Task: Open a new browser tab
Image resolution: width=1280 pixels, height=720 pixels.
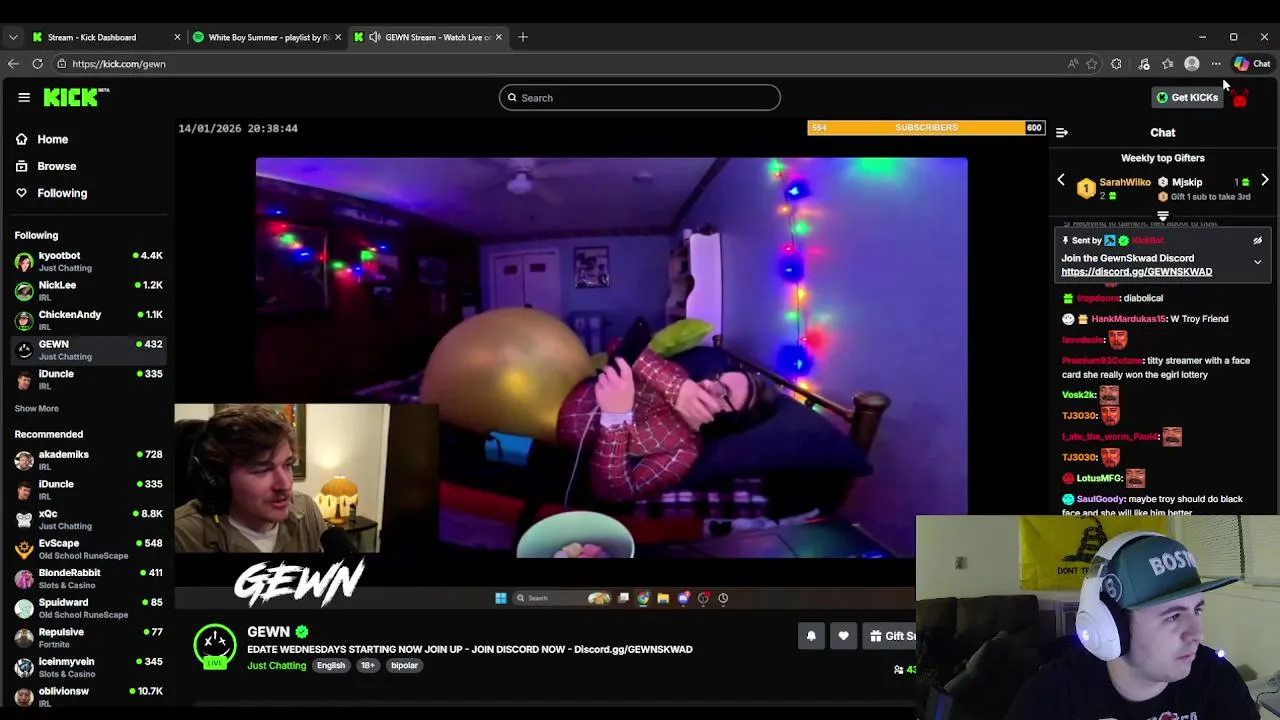Action: pos(523,37)
